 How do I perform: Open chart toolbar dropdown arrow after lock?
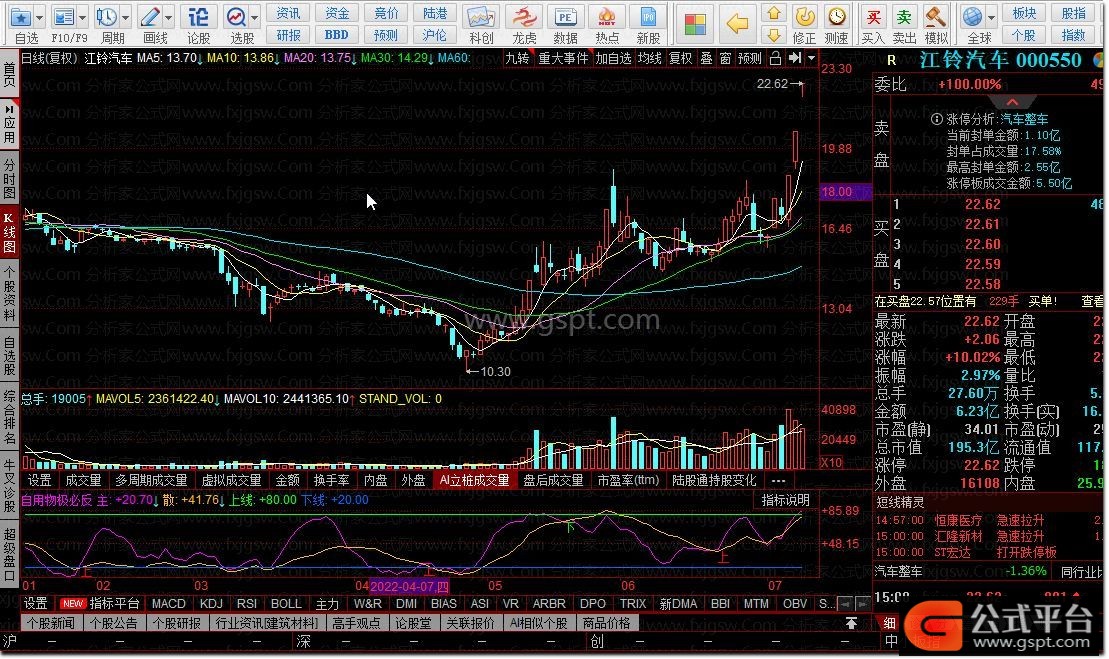point(811,58)
